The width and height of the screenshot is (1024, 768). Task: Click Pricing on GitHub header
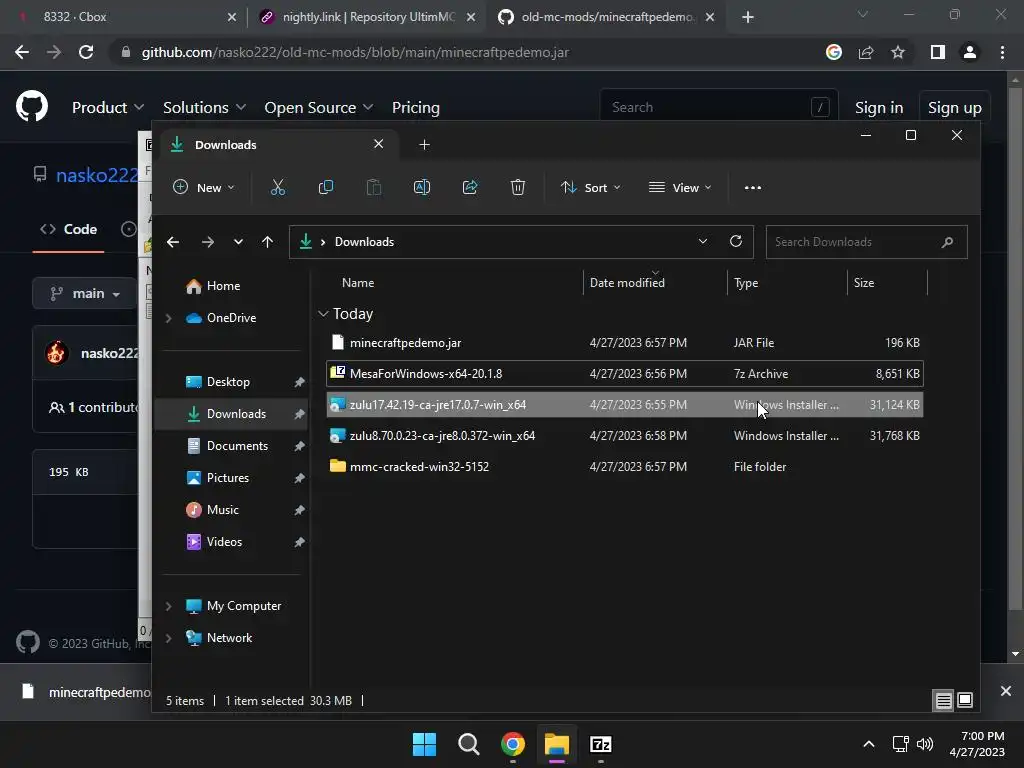click(415, 107)
